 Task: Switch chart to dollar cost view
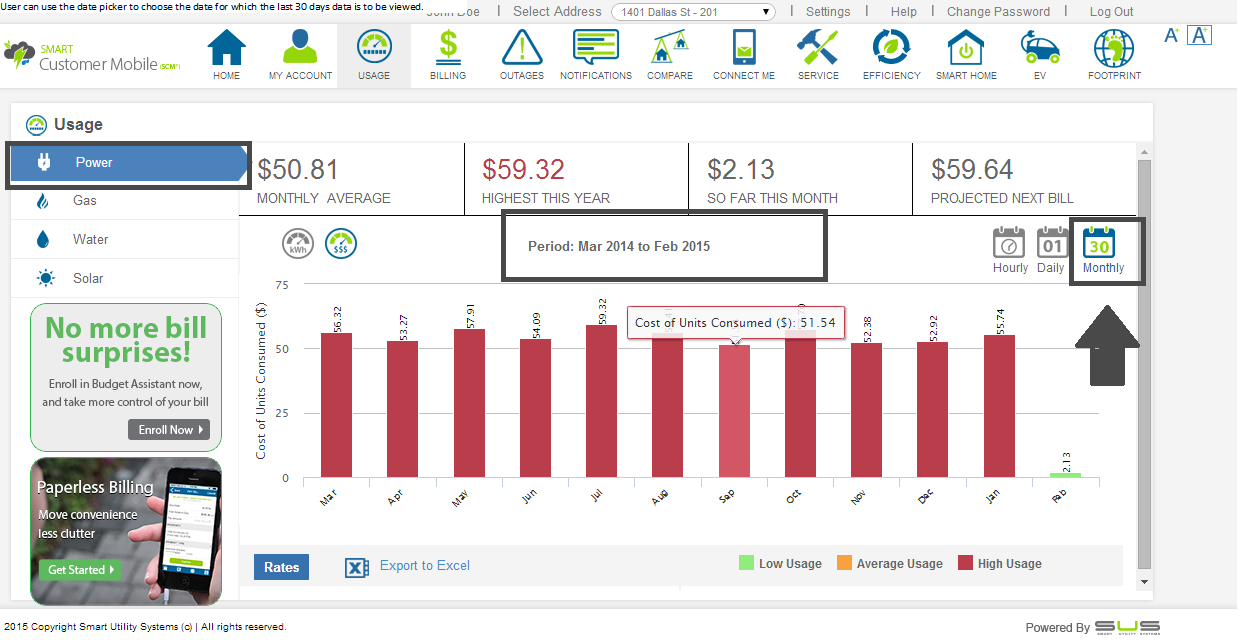click(x=341, y=244)
